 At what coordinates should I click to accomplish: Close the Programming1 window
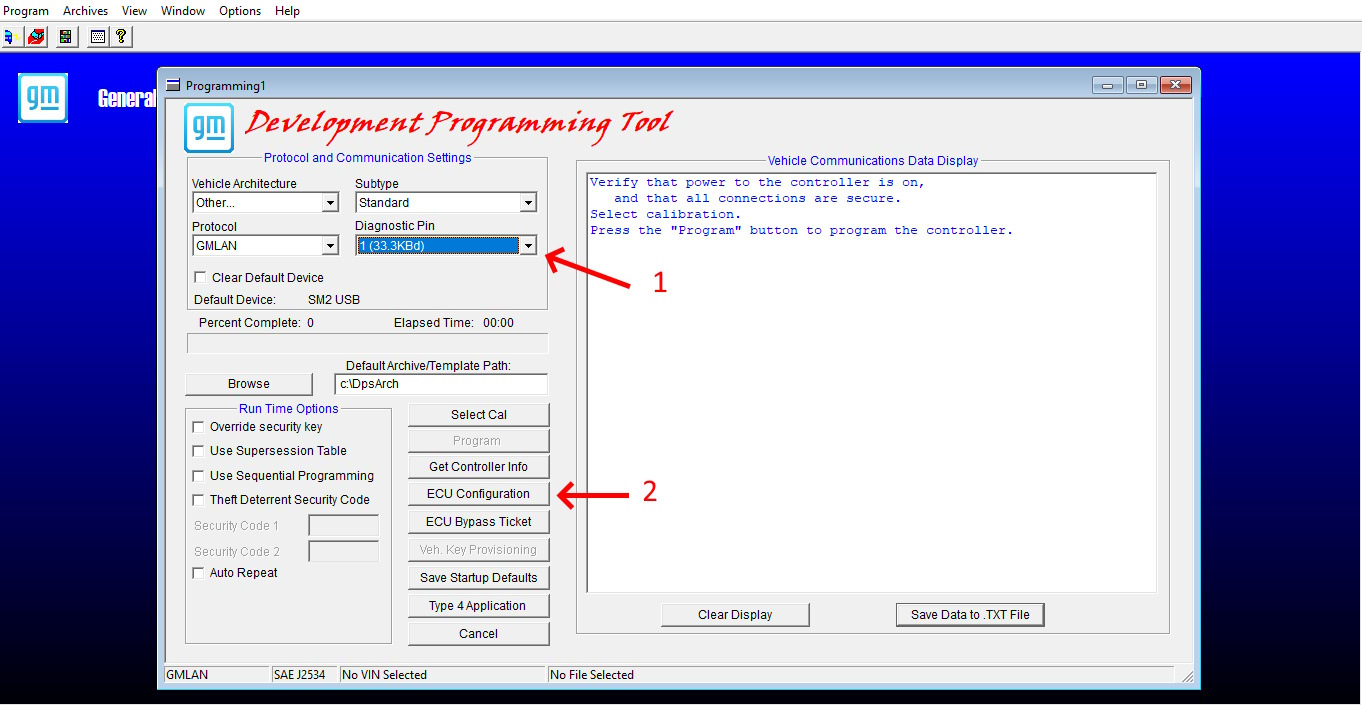[x=1174, y=86]
